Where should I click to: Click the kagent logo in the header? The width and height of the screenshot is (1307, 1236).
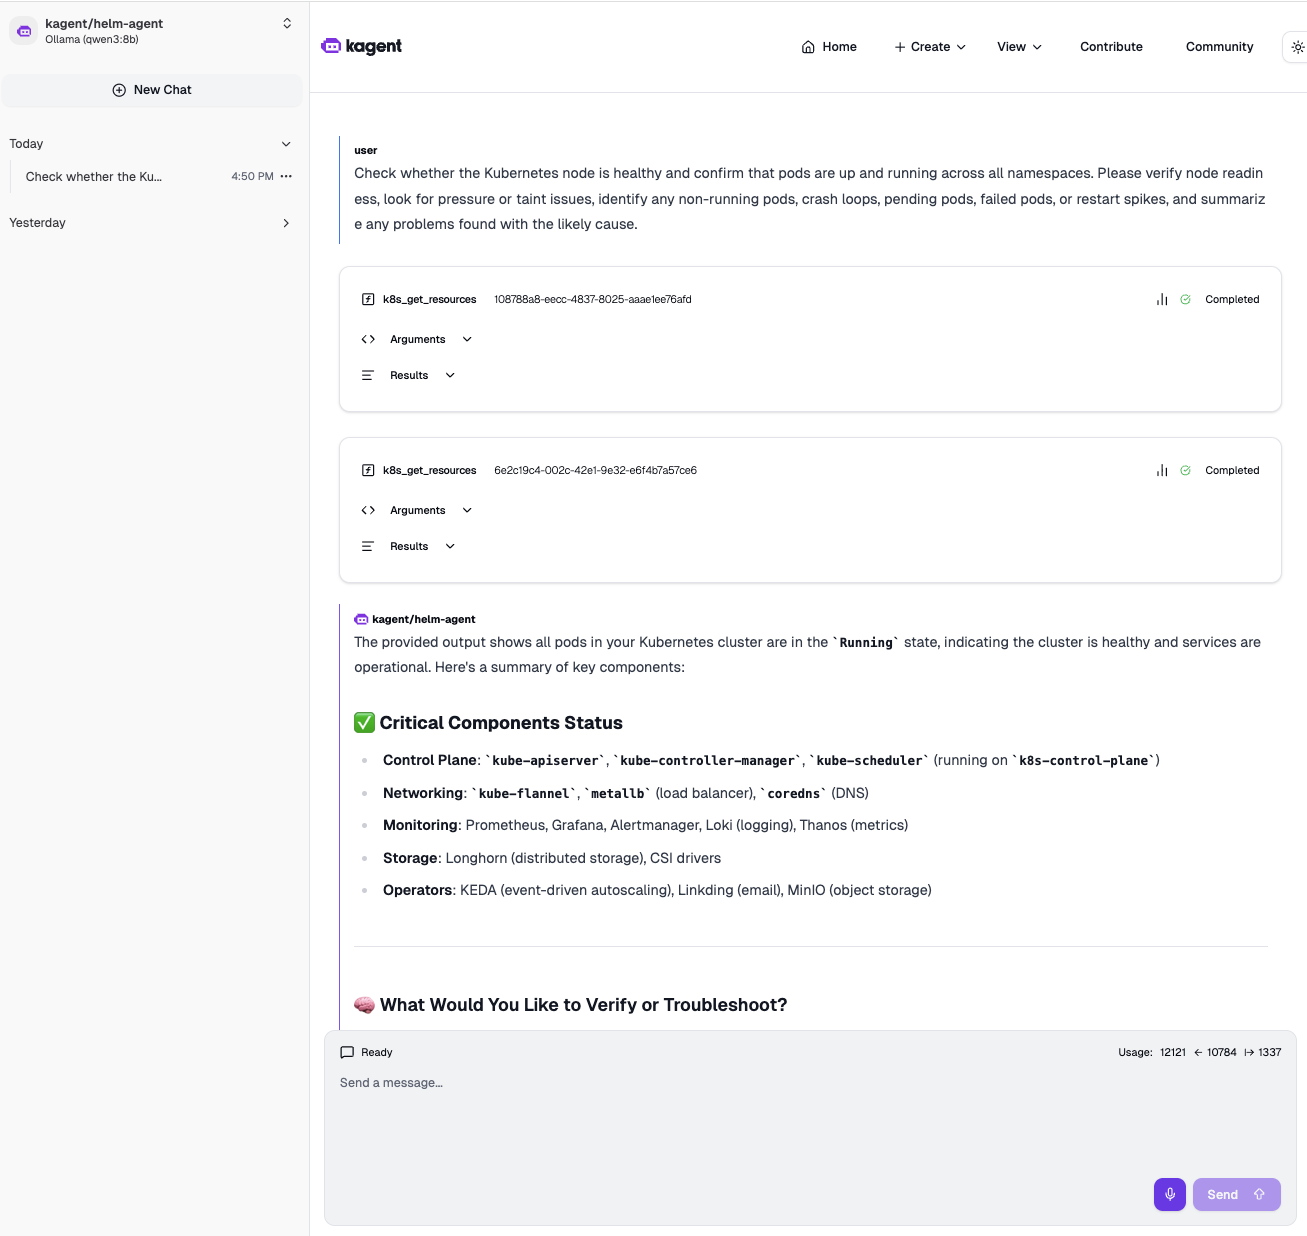360,46
